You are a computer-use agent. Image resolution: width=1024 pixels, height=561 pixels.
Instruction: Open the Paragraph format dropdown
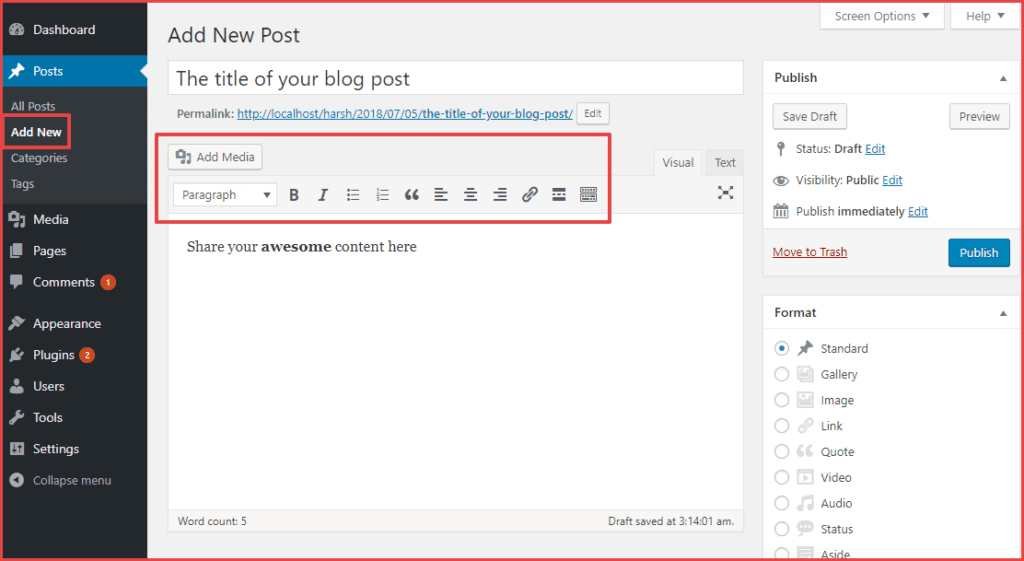pyautogui.click(x=225, y=195)
